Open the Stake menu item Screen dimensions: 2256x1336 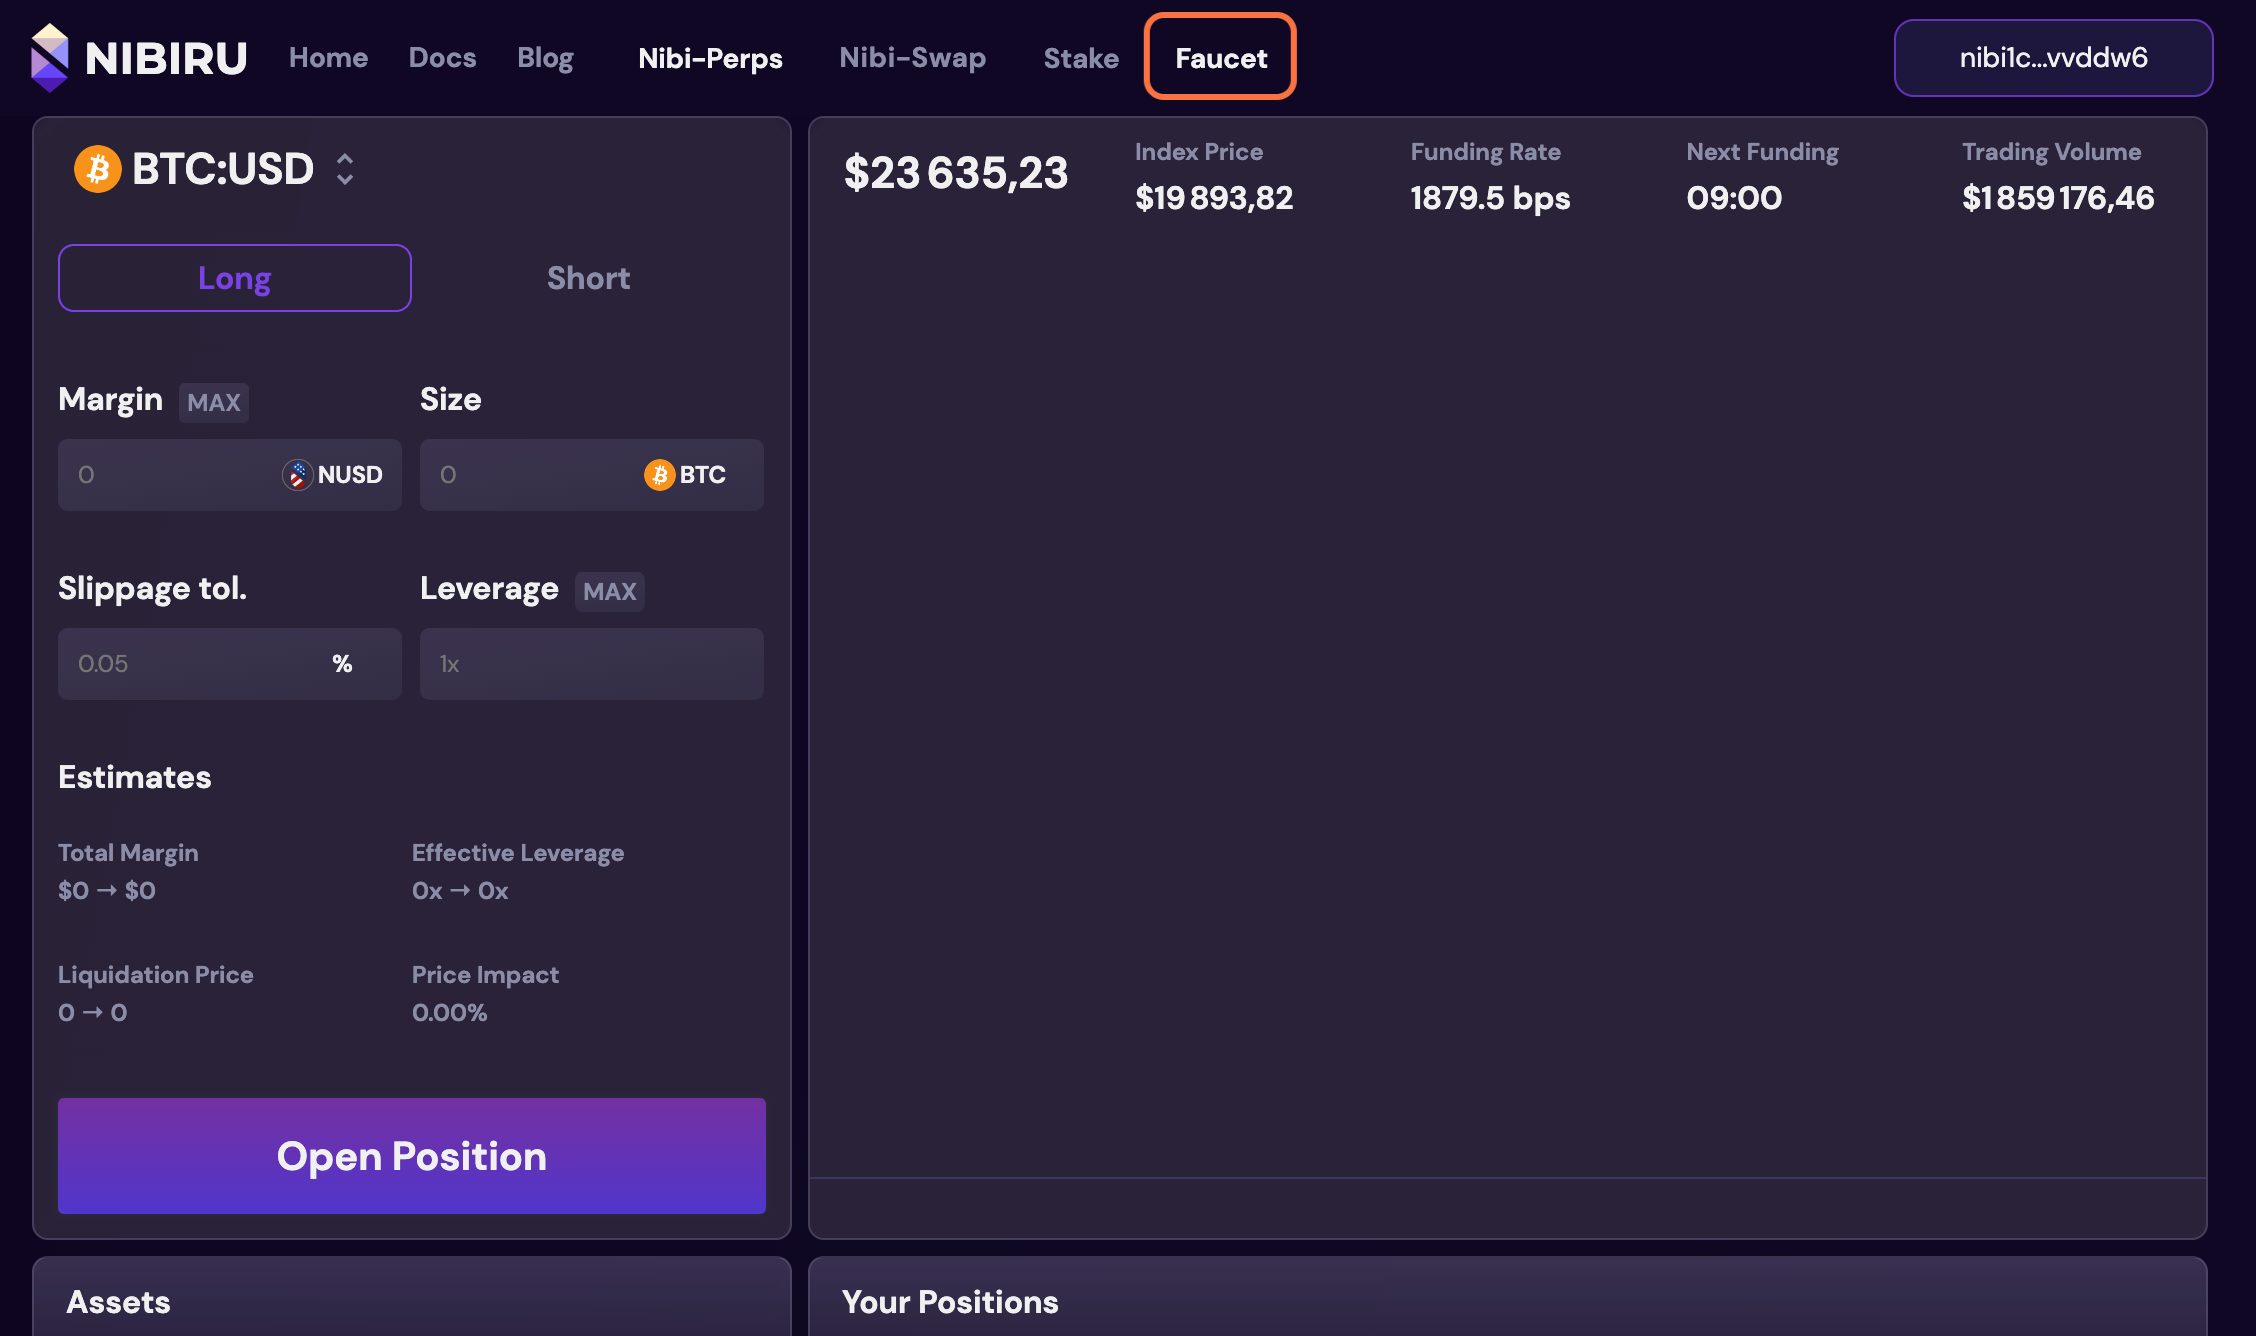click(x=1080, y=58)
